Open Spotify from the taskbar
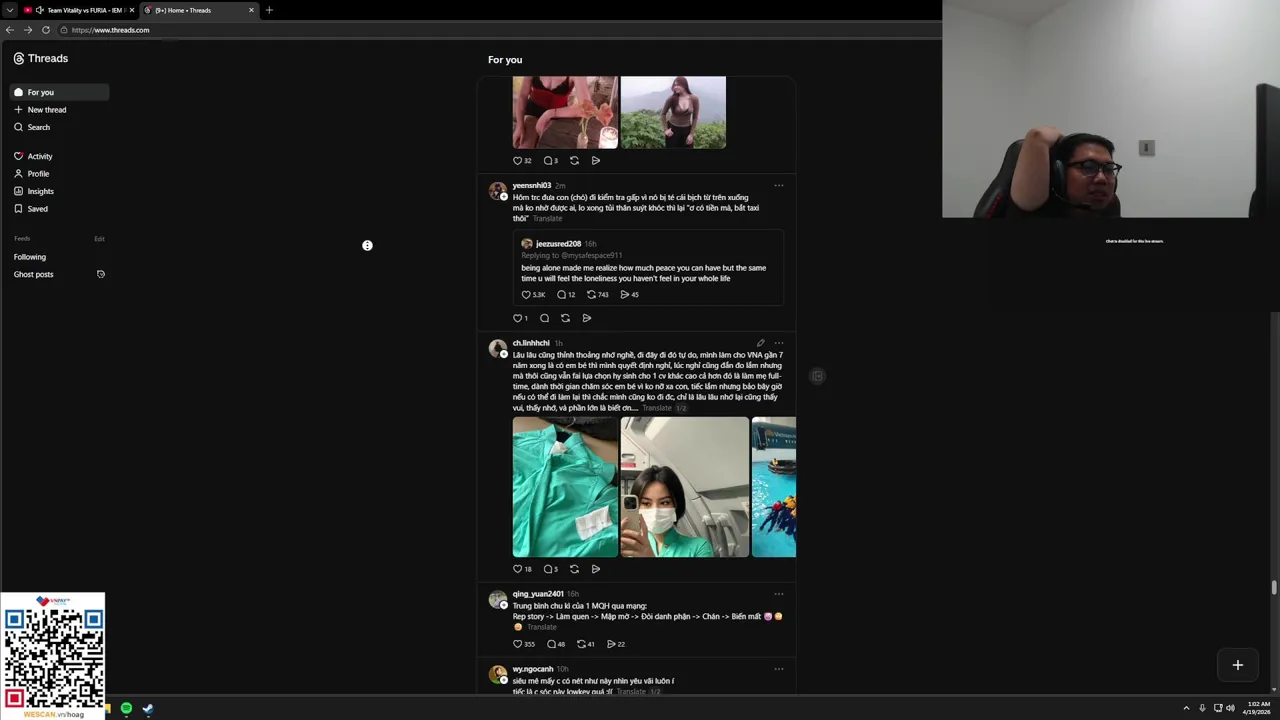1280x720 pixels. [x=126, y=709]
